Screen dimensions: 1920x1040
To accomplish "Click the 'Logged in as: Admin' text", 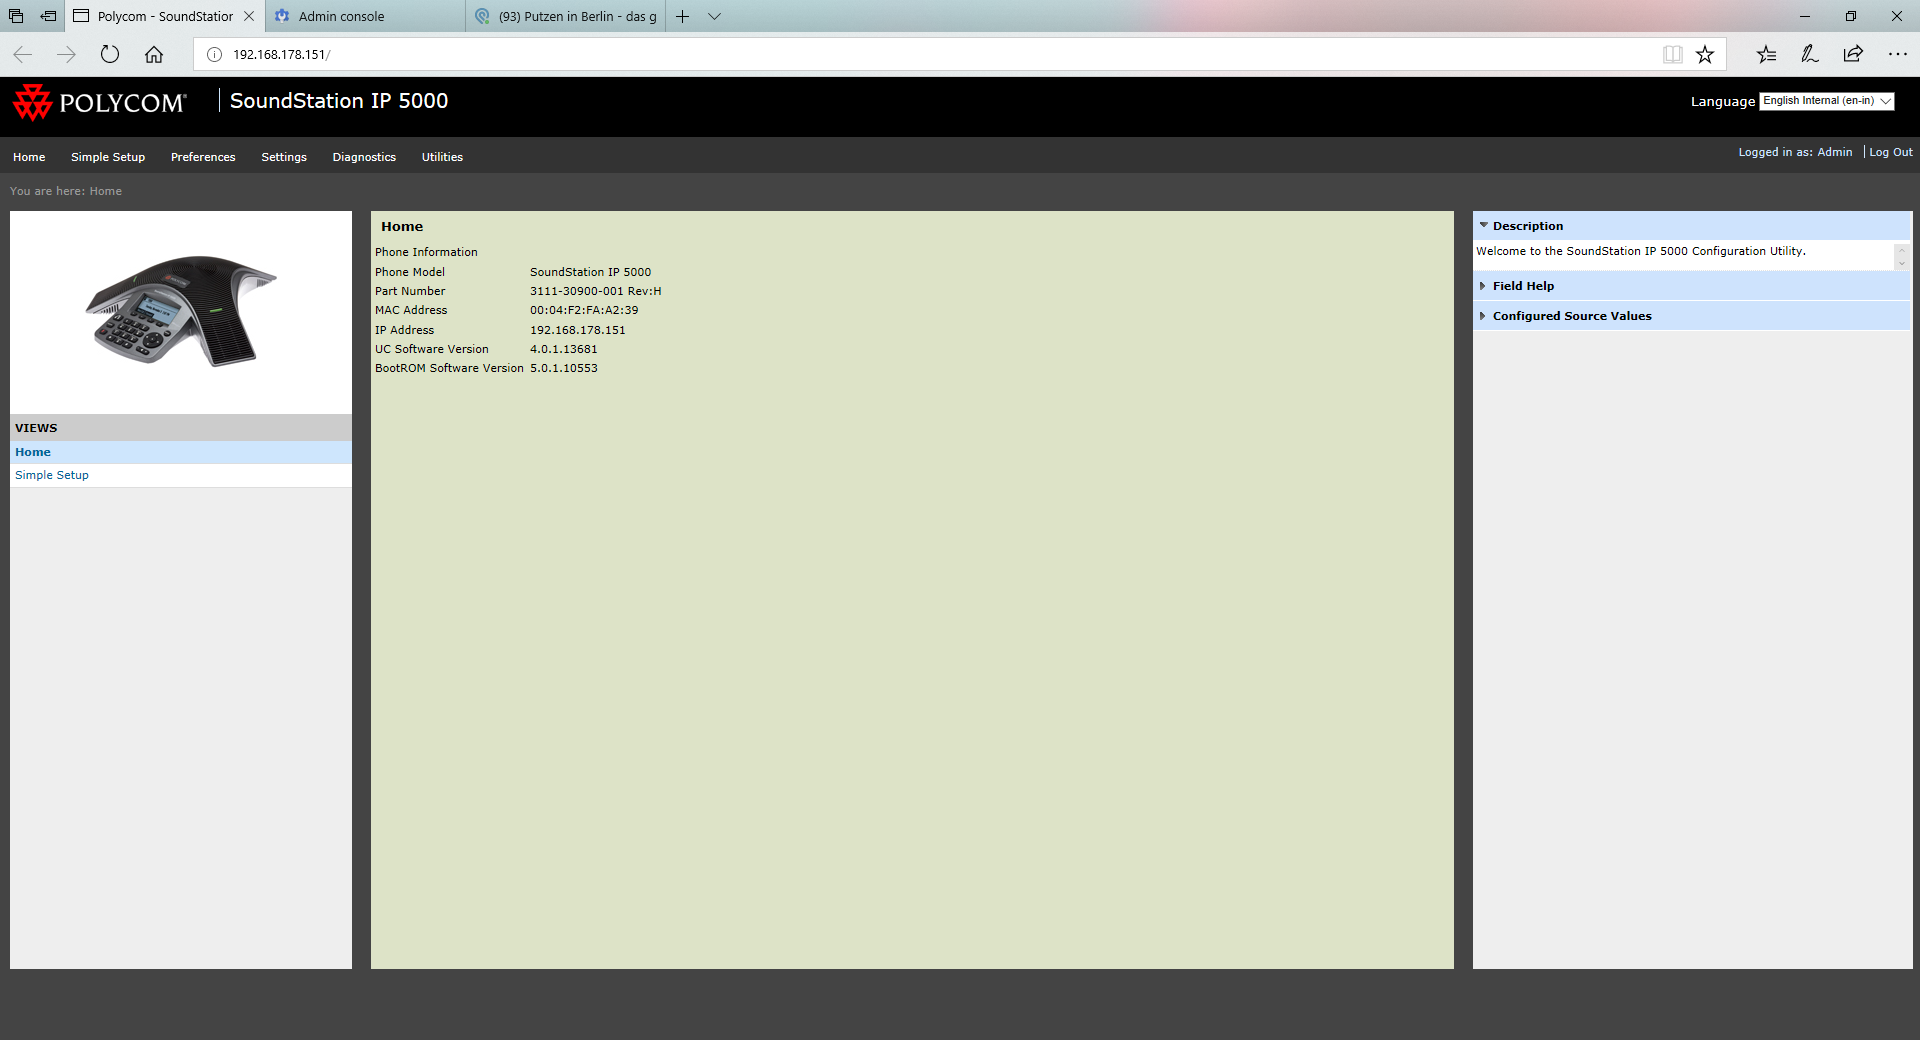I will 1795,152.
